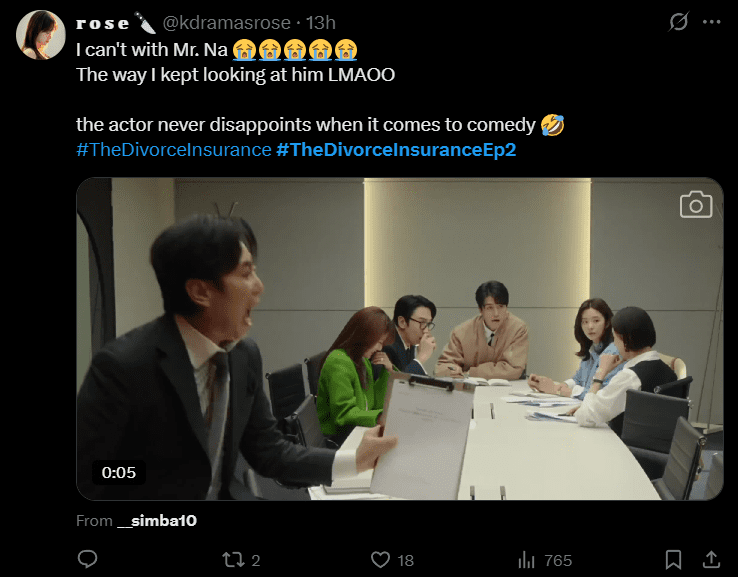
Task: Bookmark this post
Action: pyautogui.click(x=675, y=559)
